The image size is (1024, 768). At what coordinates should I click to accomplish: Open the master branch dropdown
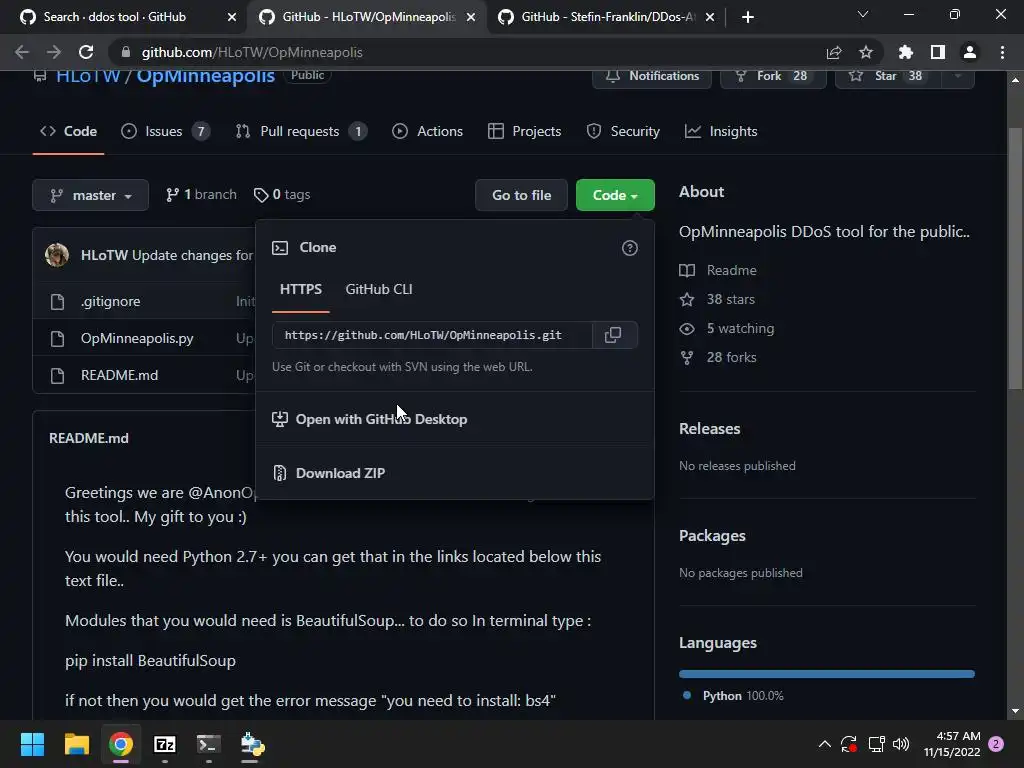click(x=90, y=195)
